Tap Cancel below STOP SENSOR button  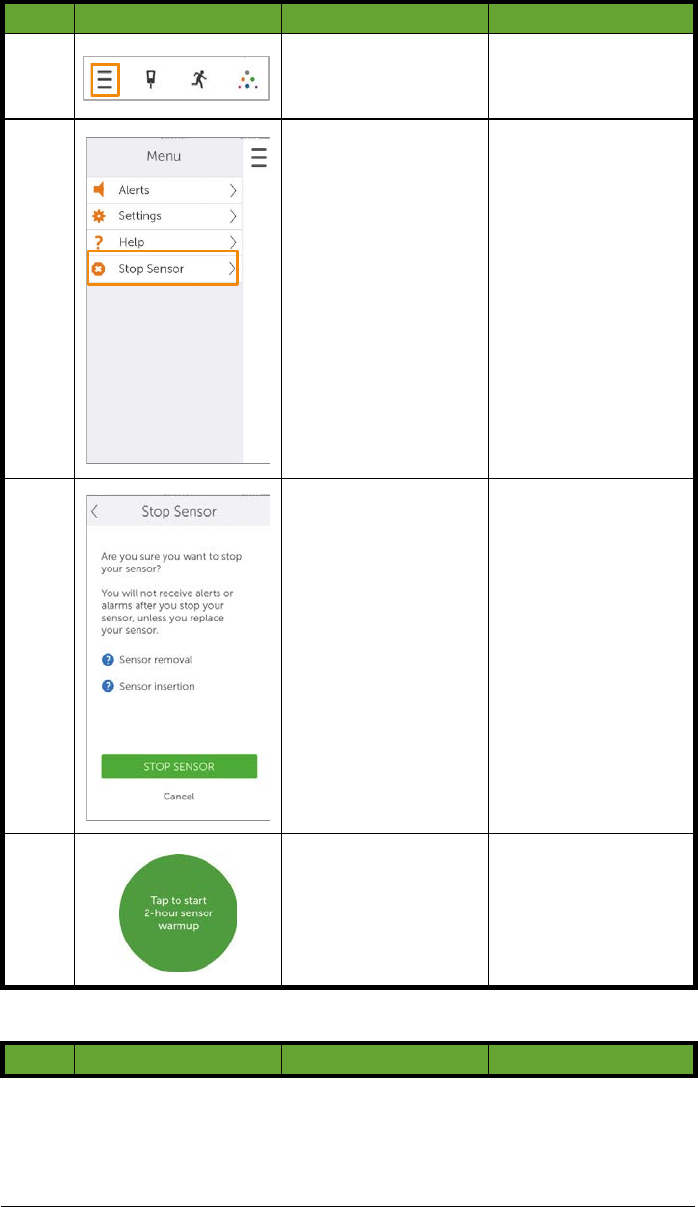pyautogui.click(x=179, y=796)
